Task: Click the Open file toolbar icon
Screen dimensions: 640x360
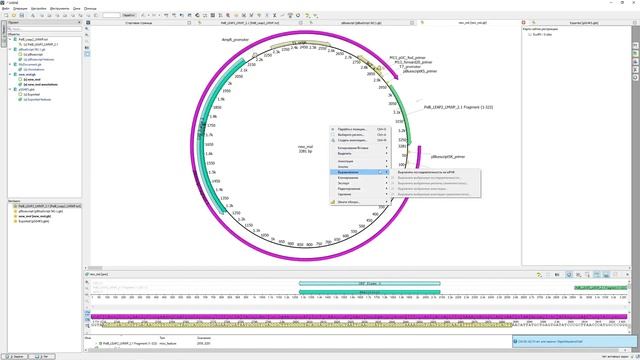Action: click(x=14, y=15)
